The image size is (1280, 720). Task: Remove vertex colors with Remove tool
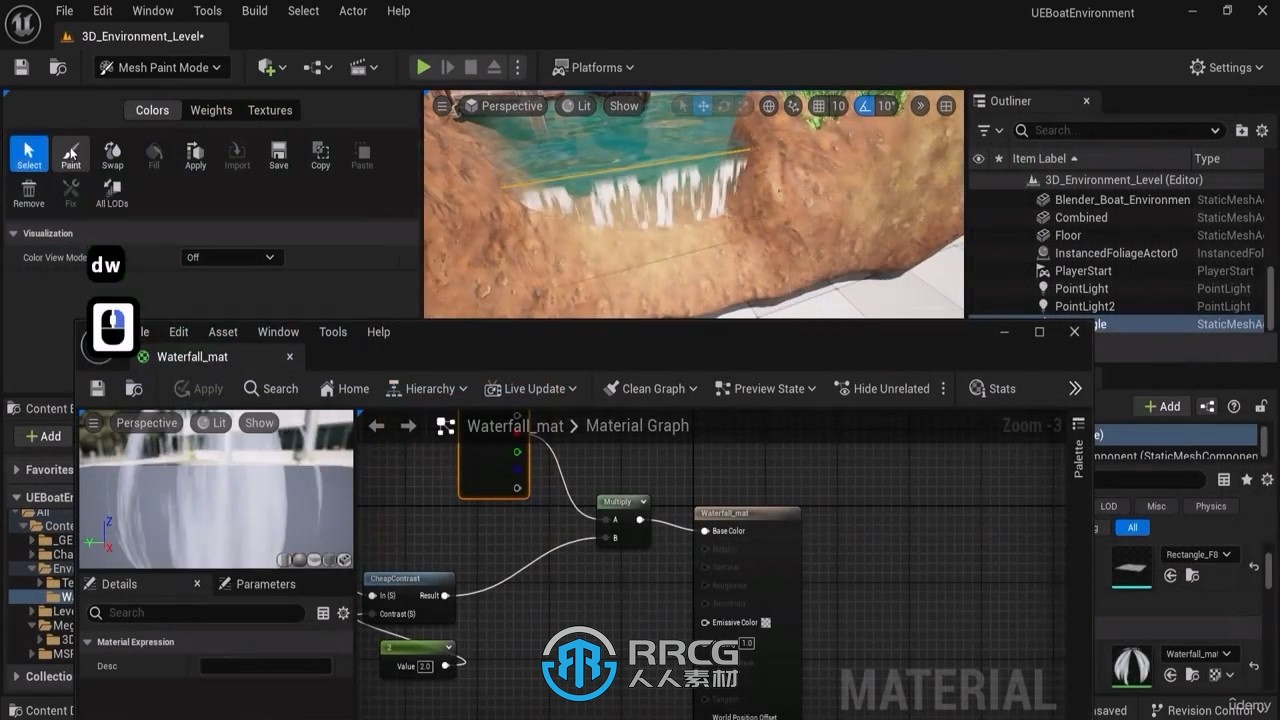29,193
